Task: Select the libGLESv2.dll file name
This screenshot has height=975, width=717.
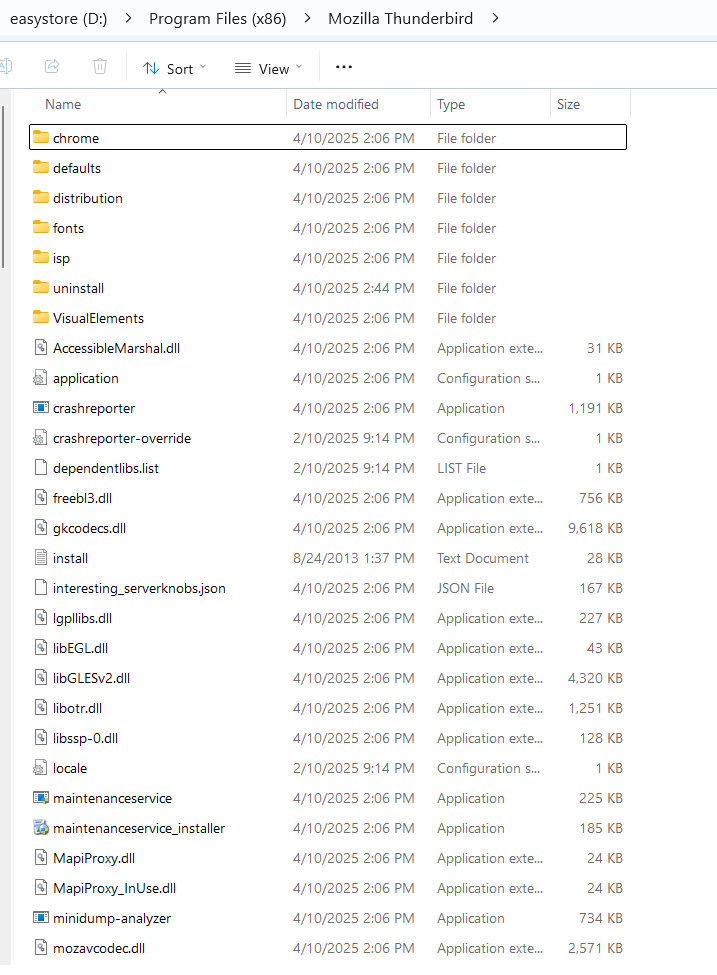Action: pyautogui.click(x=91, y=678)
